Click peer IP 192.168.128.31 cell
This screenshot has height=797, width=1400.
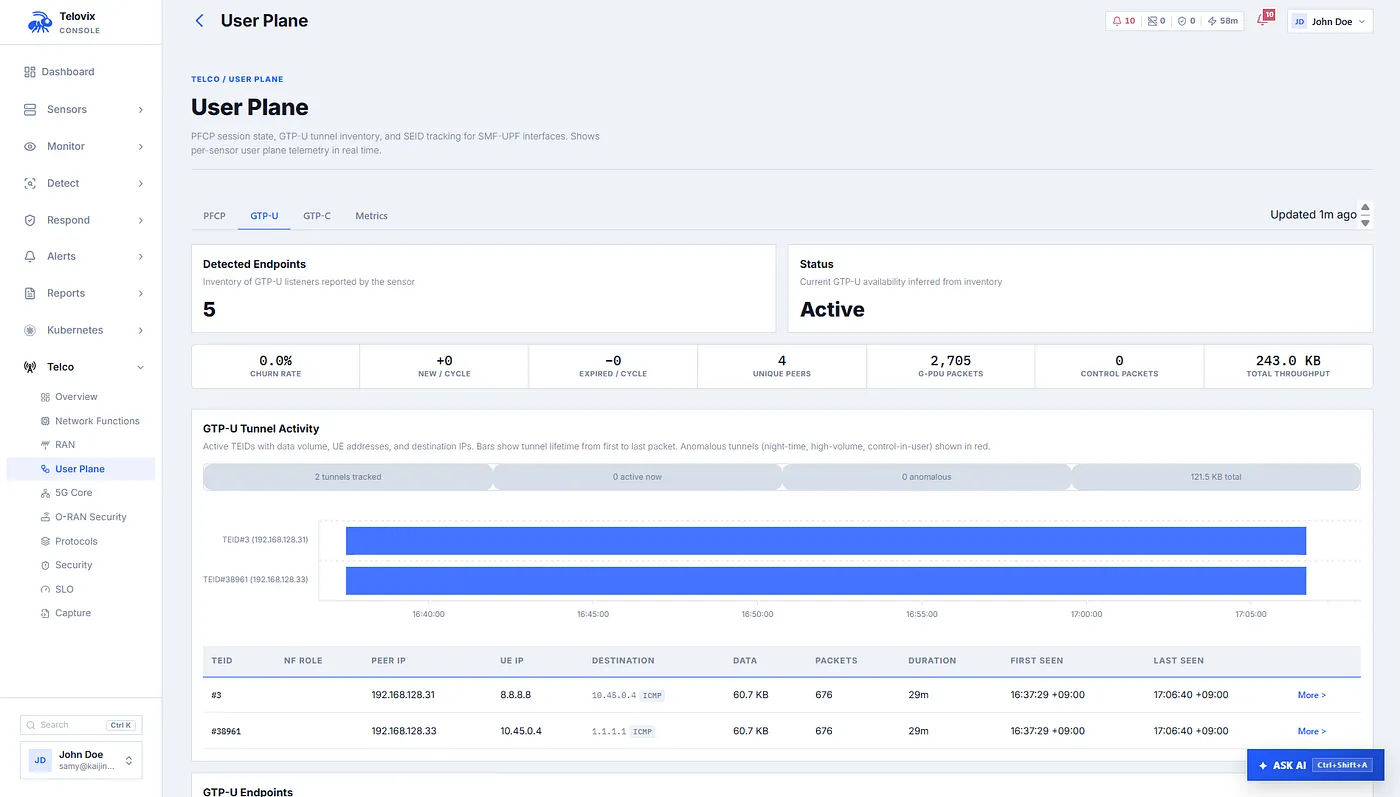[404, 695]
